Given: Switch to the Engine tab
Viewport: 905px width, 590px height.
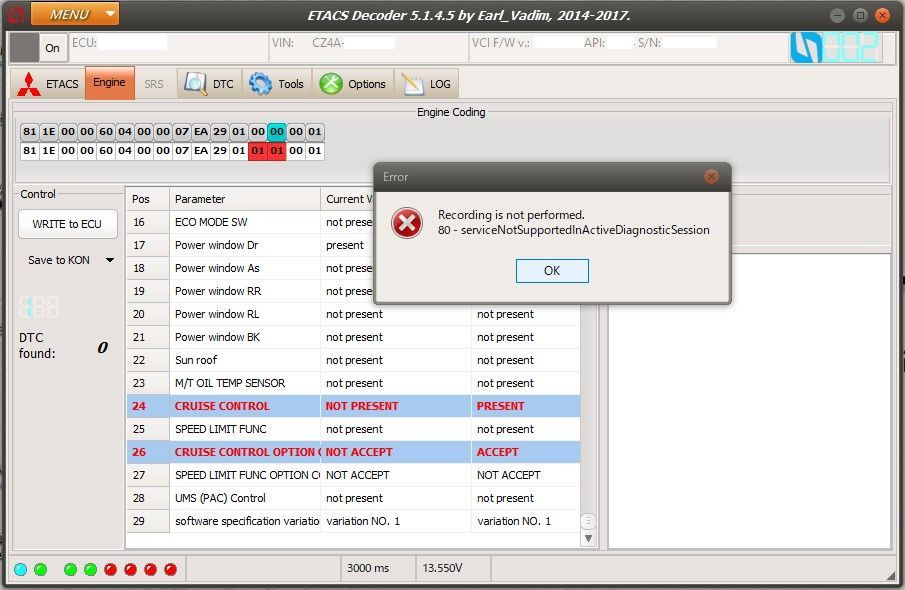Looking at the screenshot, I should tap(109, 83).
